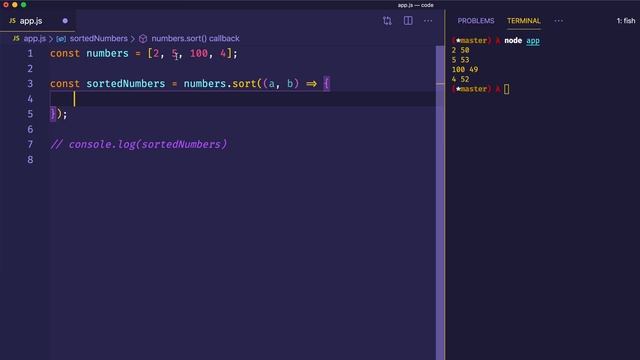Click numbers.sort() callback breadcrumb item
This screenshot has height=360, width=640.
point(196,38)
